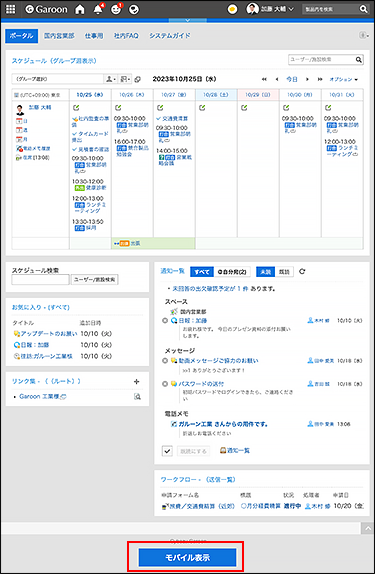Screen dimensions: 375x574
Task: Show 既読 notifications
Action: tap(284, 272)
